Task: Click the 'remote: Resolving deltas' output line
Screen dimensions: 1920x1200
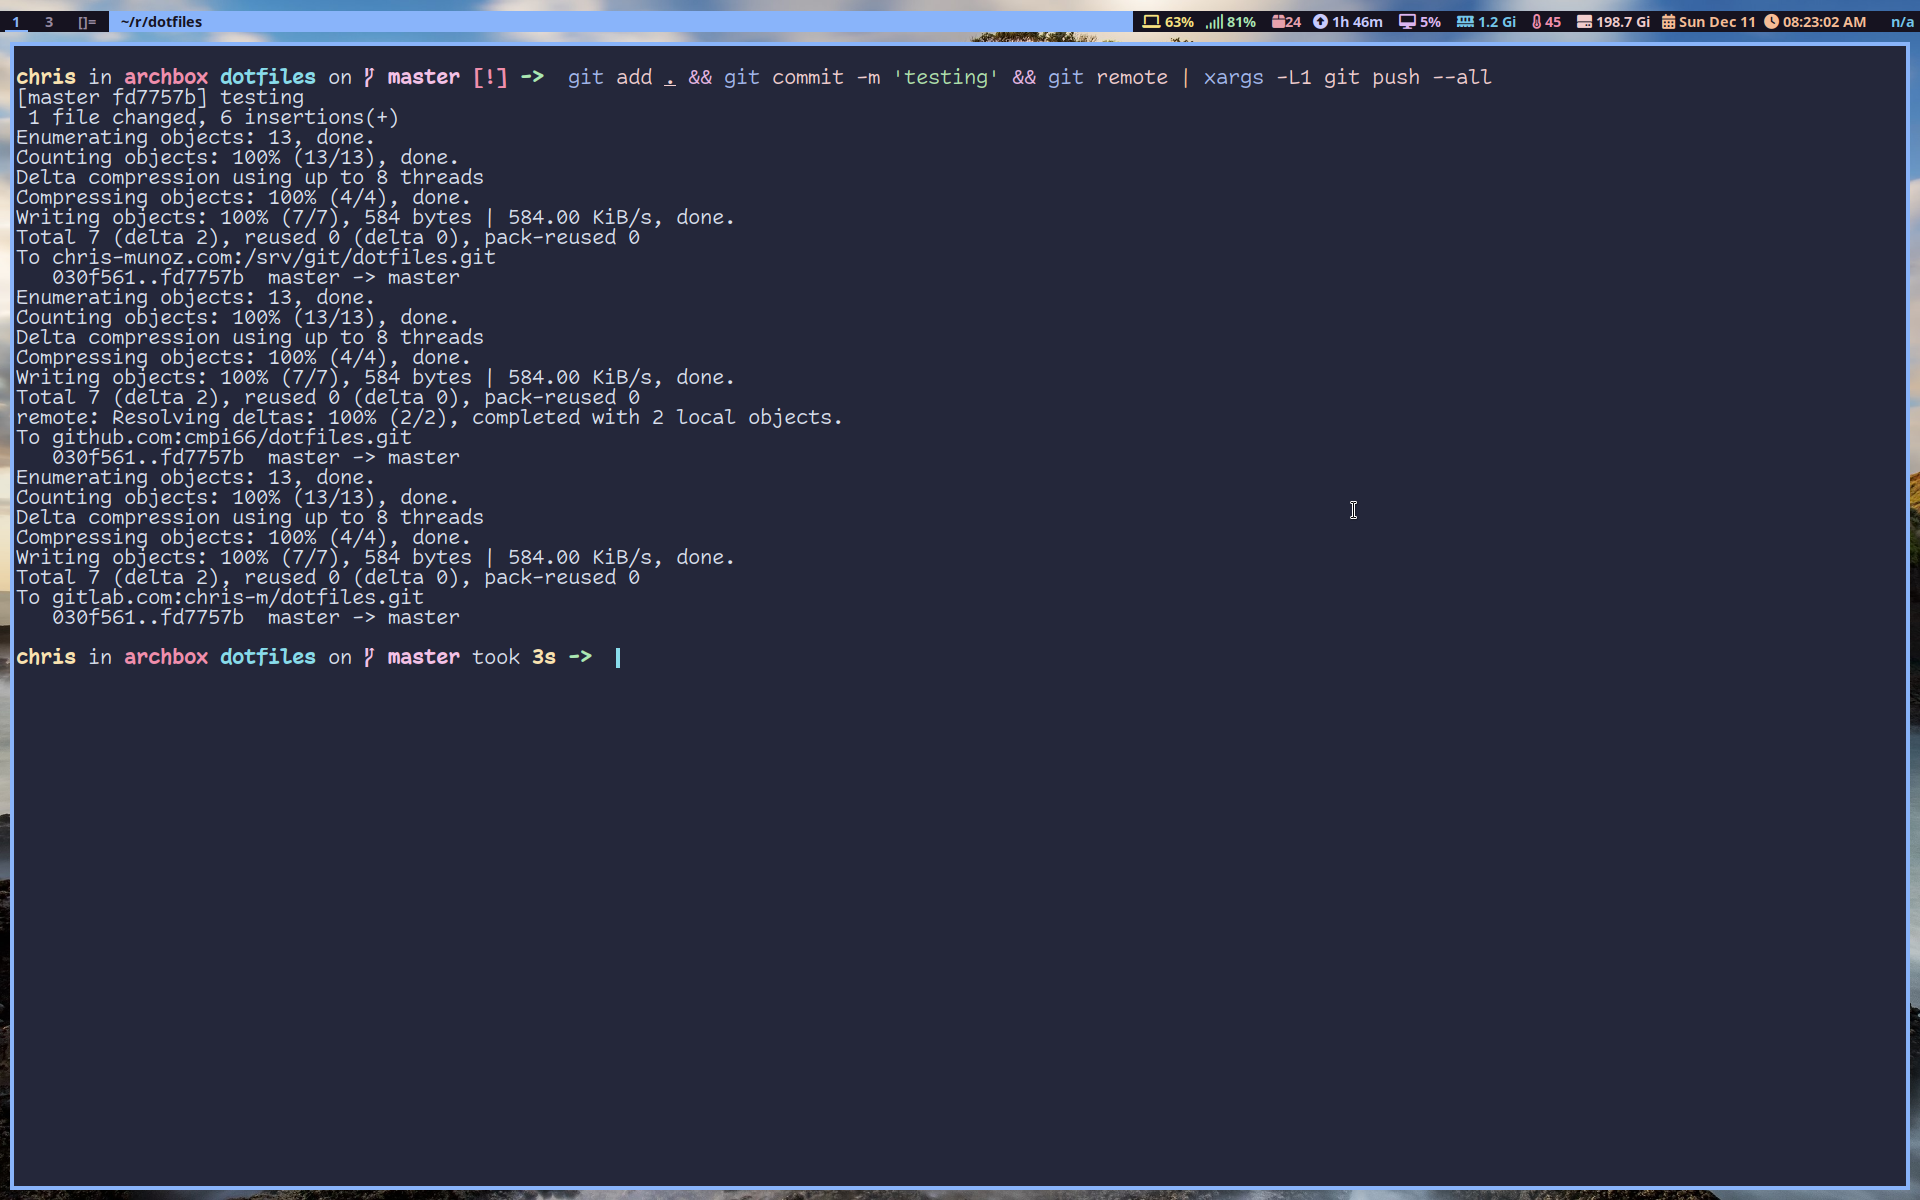Action: [x=429, y=418]
